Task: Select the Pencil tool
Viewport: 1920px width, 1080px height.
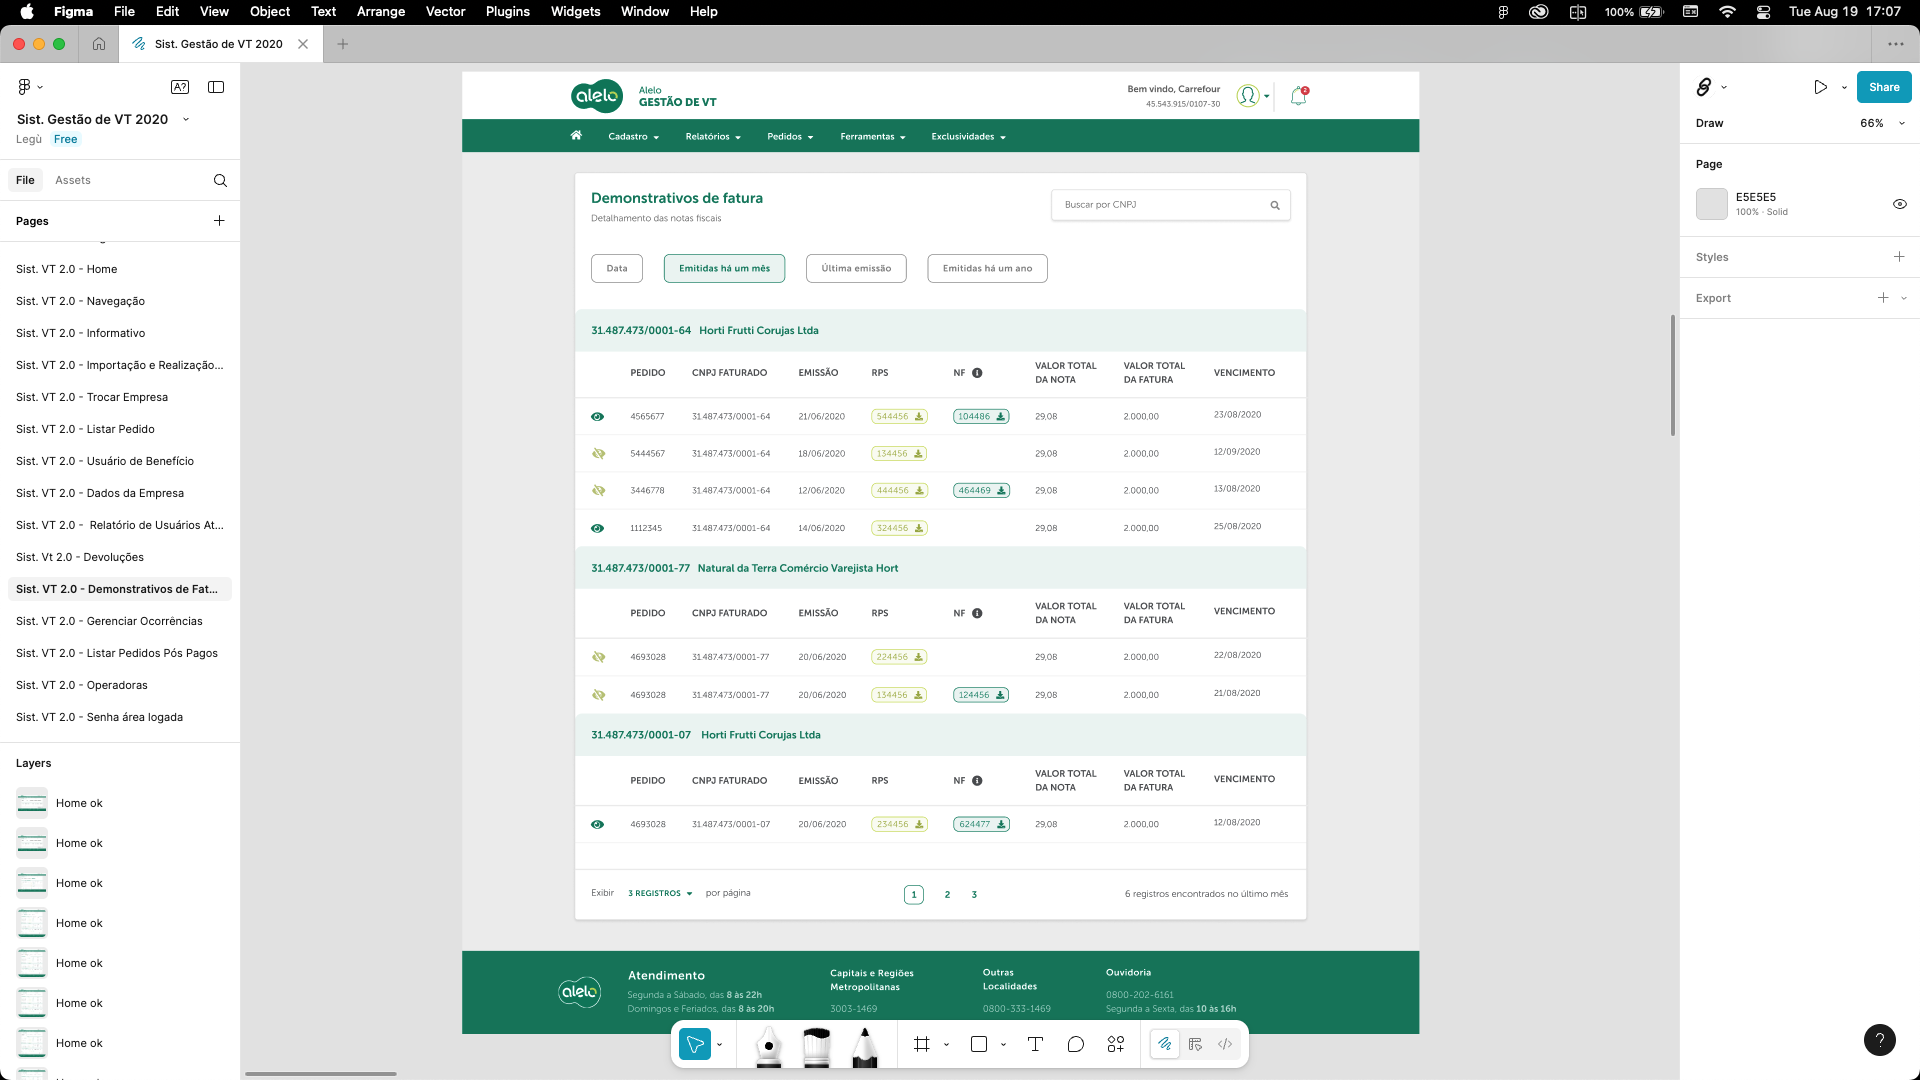Action: [x=865, y=1047]
